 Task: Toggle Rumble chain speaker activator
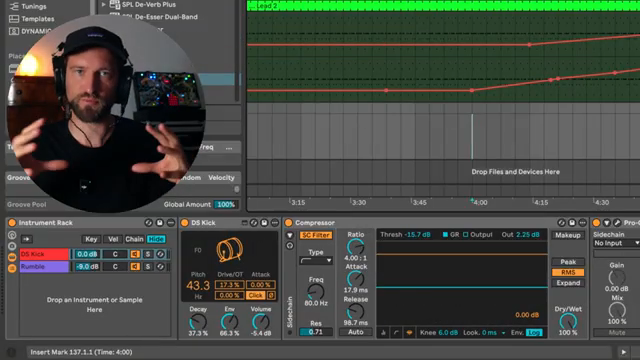pos(135,267)
